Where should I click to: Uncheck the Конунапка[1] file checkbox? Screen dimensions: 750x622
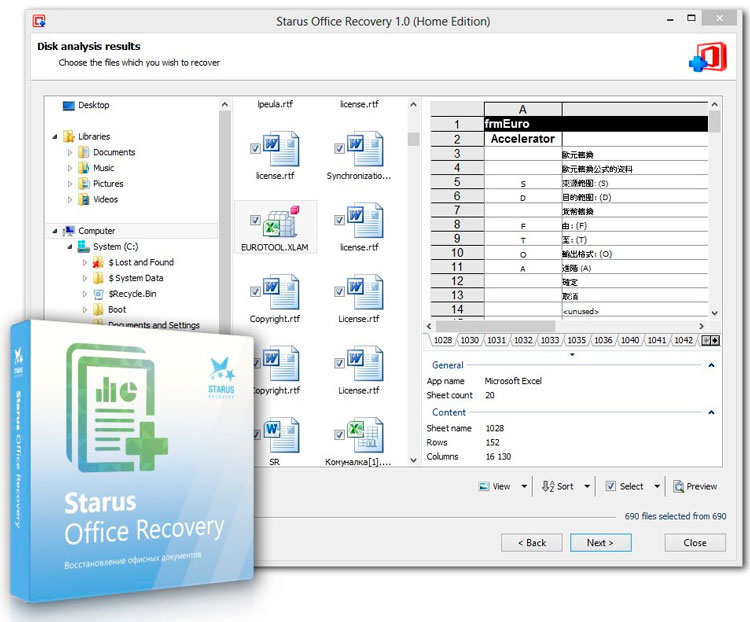339,434
